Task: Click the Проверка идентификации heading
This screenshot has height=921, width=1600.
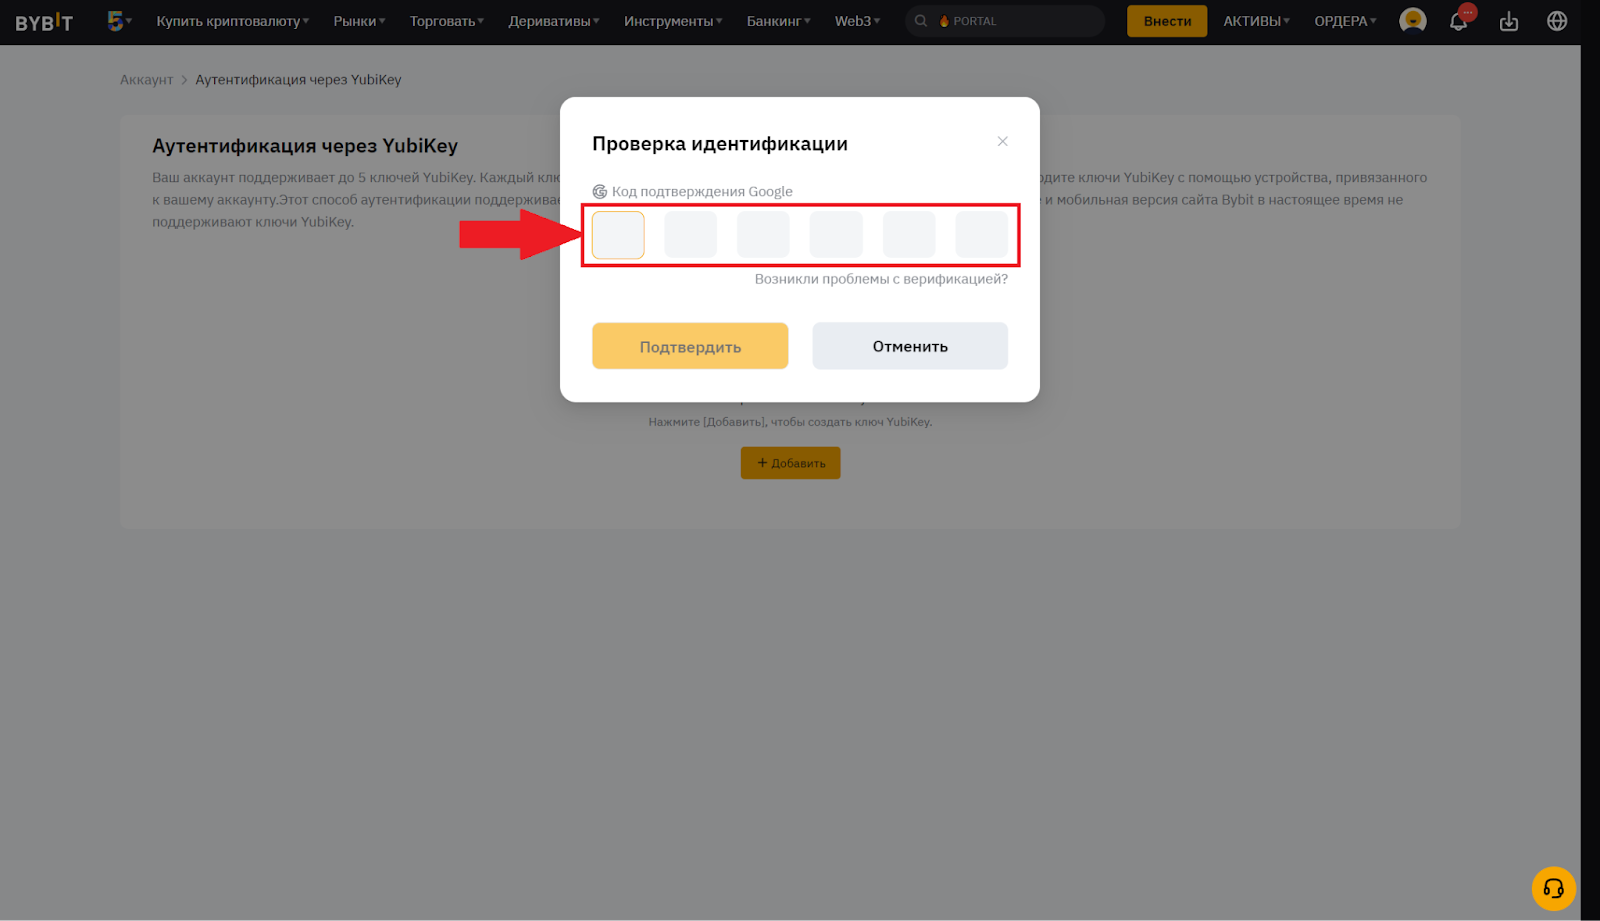Action: pos(720,143)
